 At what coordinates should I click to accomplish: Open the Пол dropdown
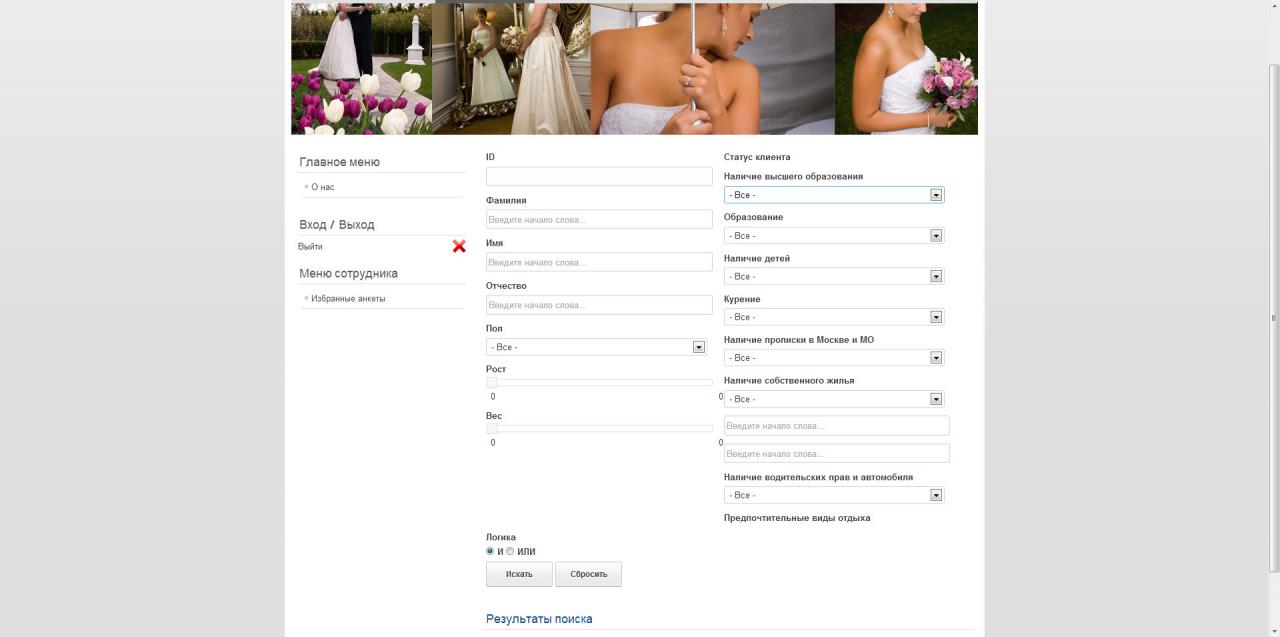click(596, 347)
